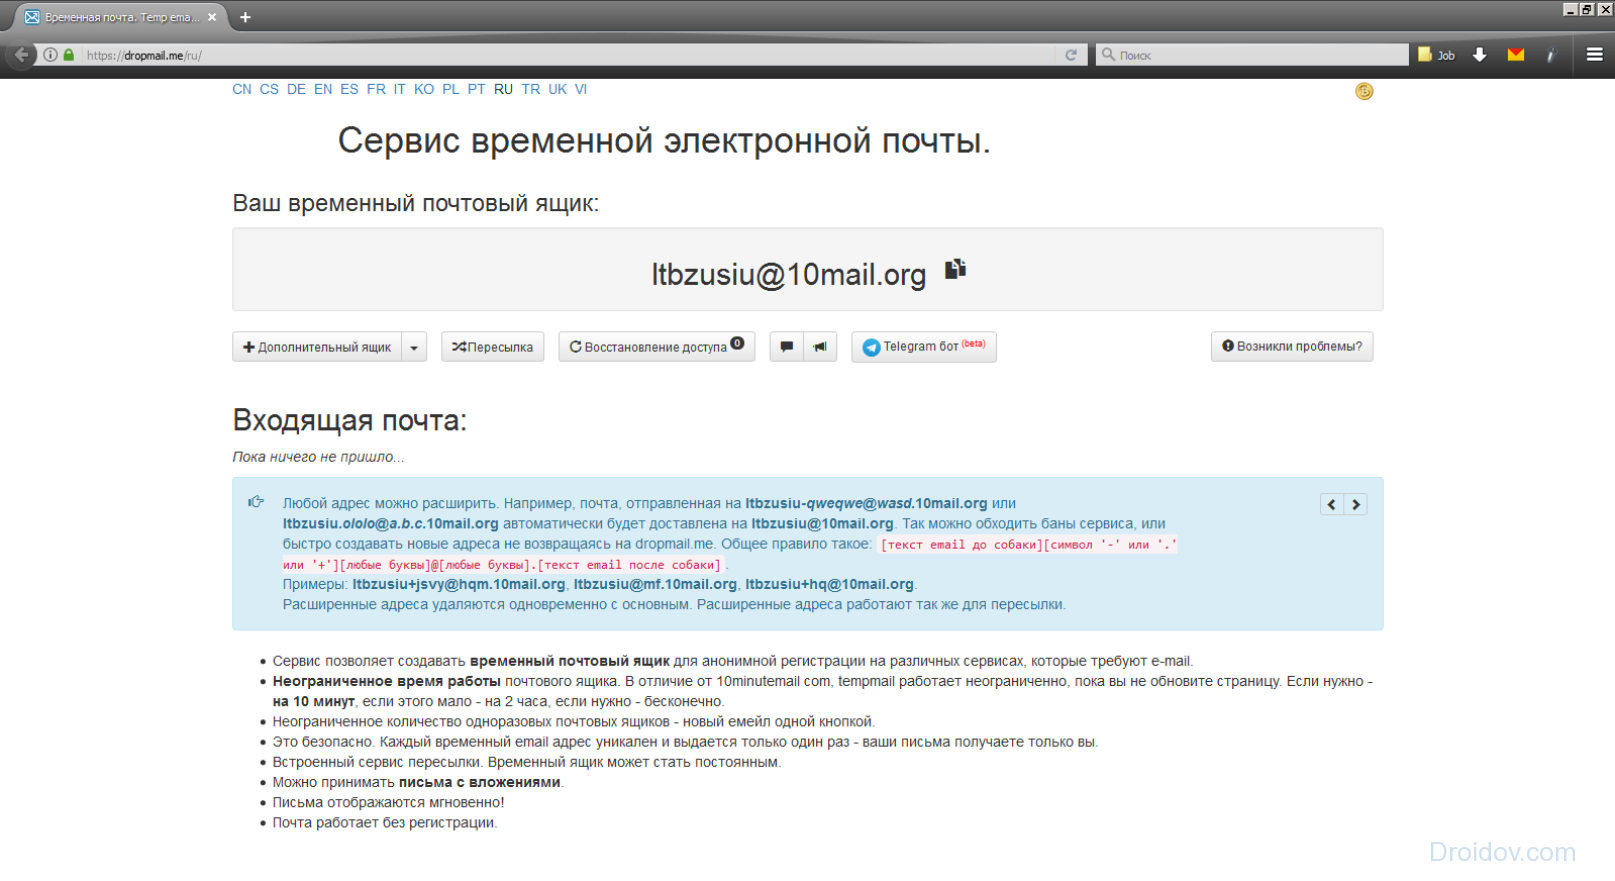Switch language to CN

pos(242,89)
